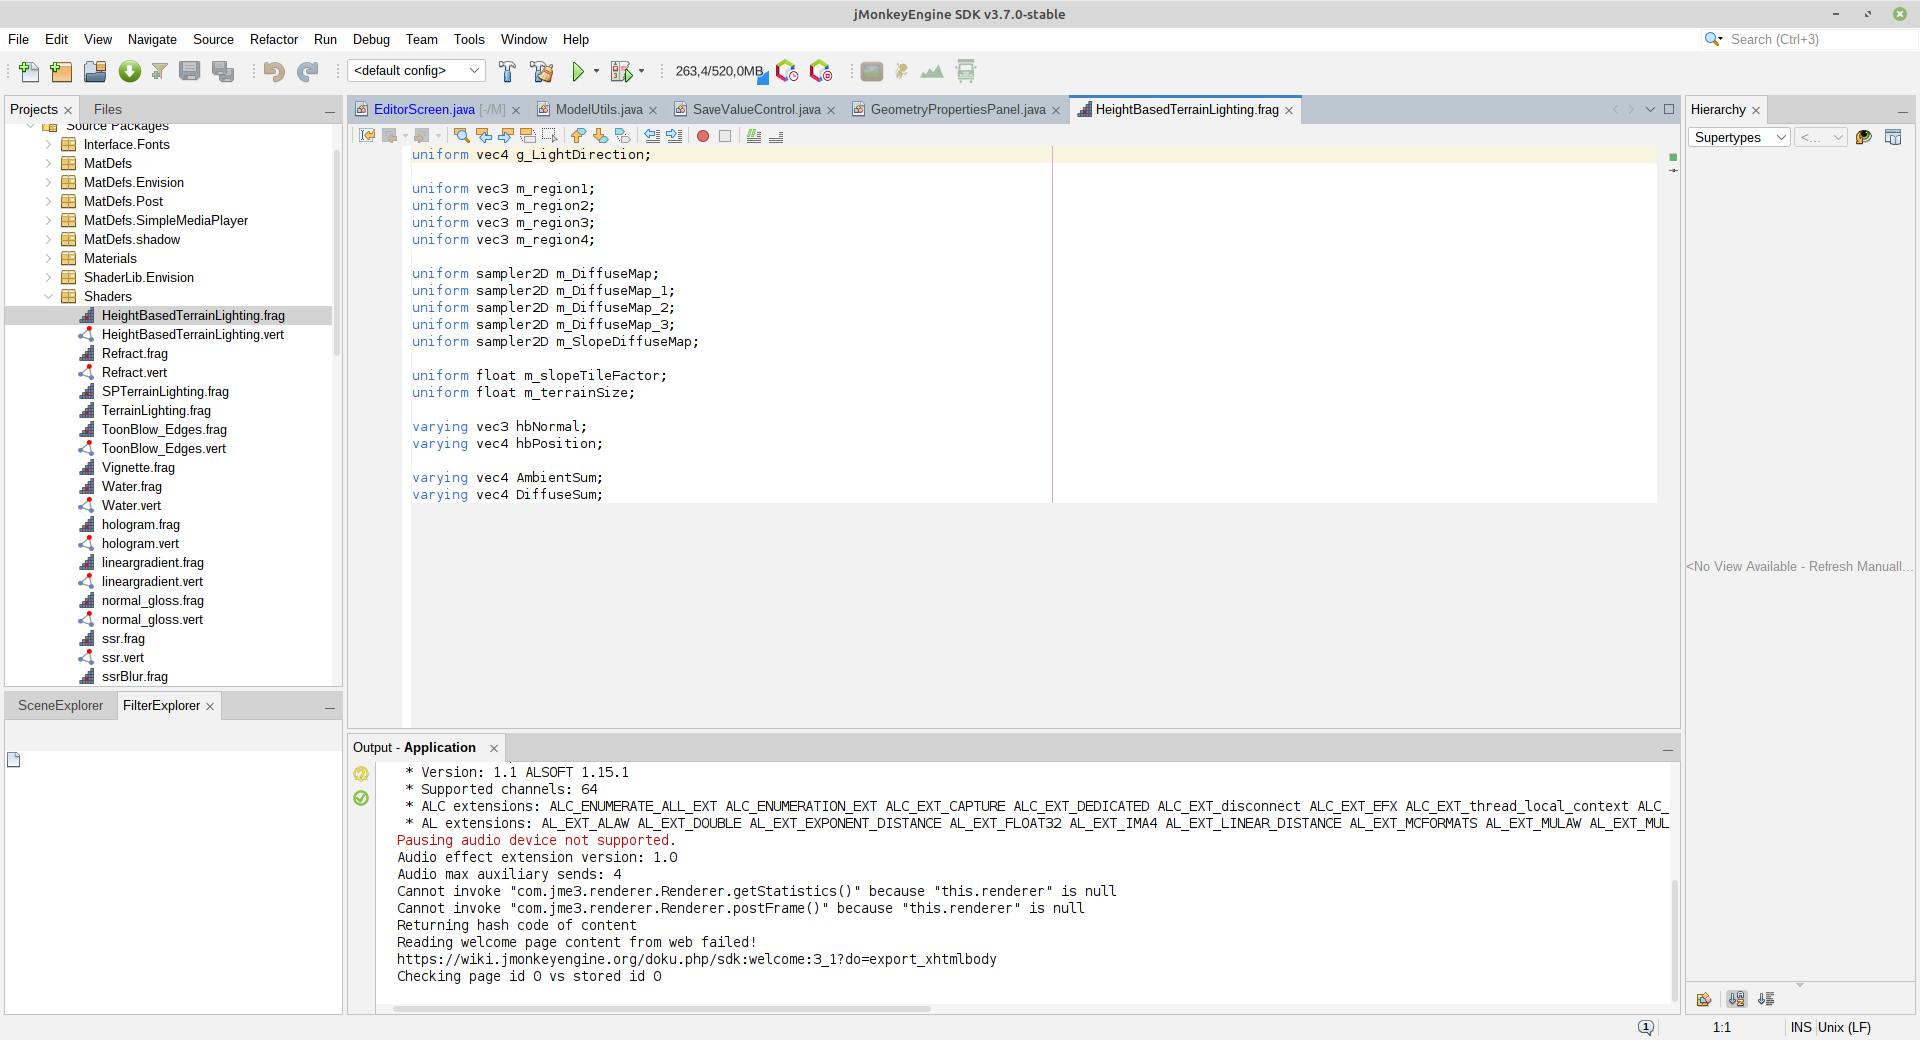Screen dimensions: 1920x1040
Task: Click the Next Bookmark down-arrow icon
Action: 600,135
